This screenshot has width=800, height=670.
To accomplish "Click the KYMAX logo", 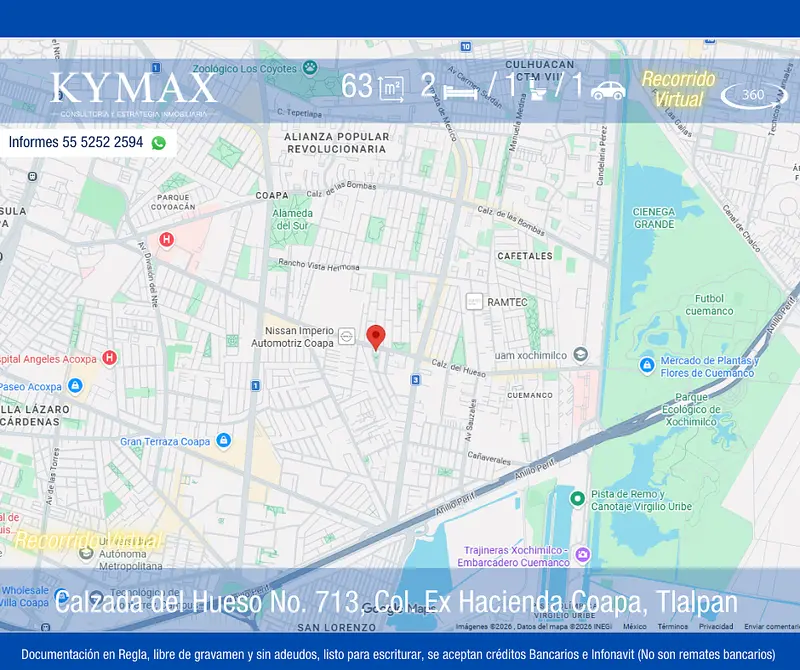I will 134,93.
